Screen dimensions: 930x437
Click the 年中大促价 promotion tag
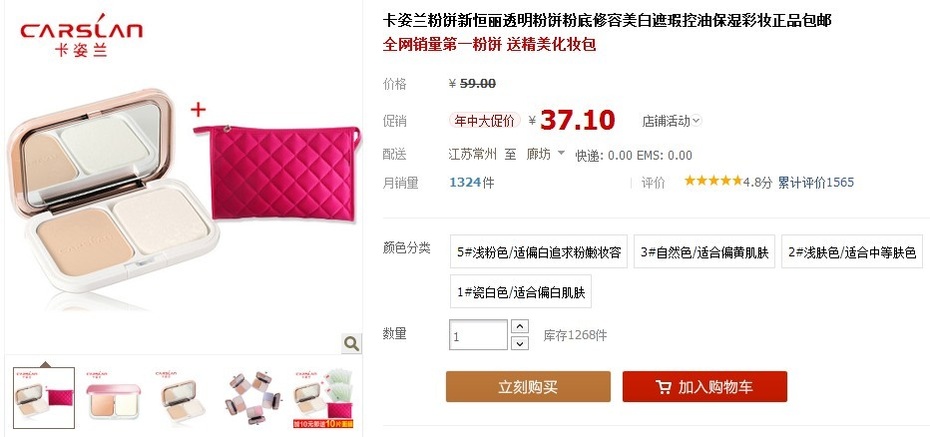[x=484, y=121]
